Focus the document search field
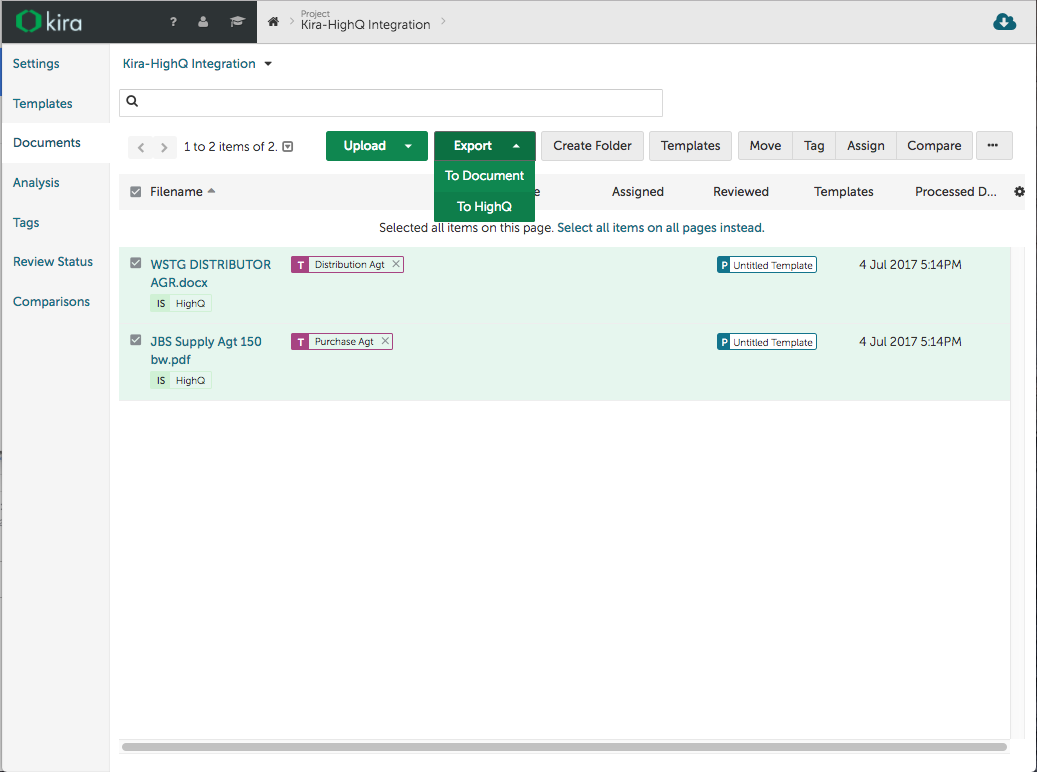 [x=391, y=103]
